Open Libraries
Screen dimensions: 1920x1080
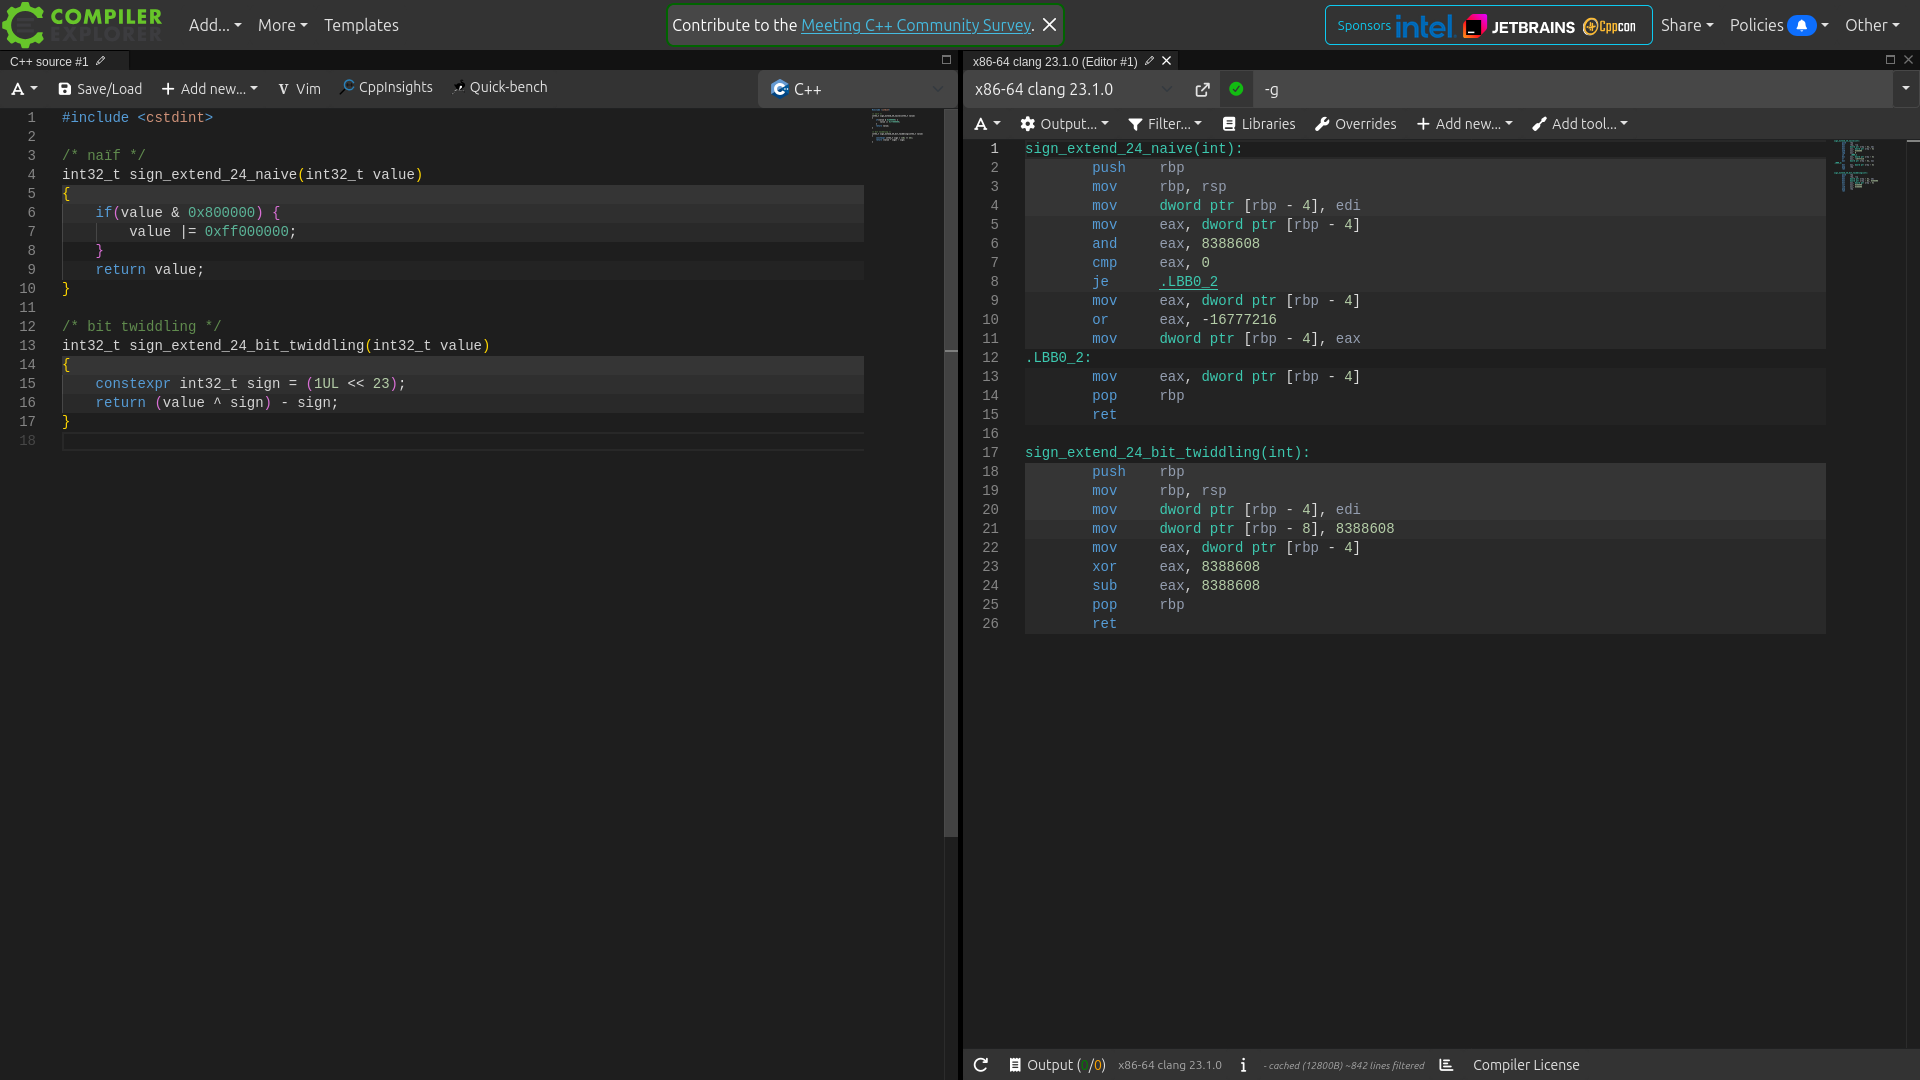click(1258, 124)
